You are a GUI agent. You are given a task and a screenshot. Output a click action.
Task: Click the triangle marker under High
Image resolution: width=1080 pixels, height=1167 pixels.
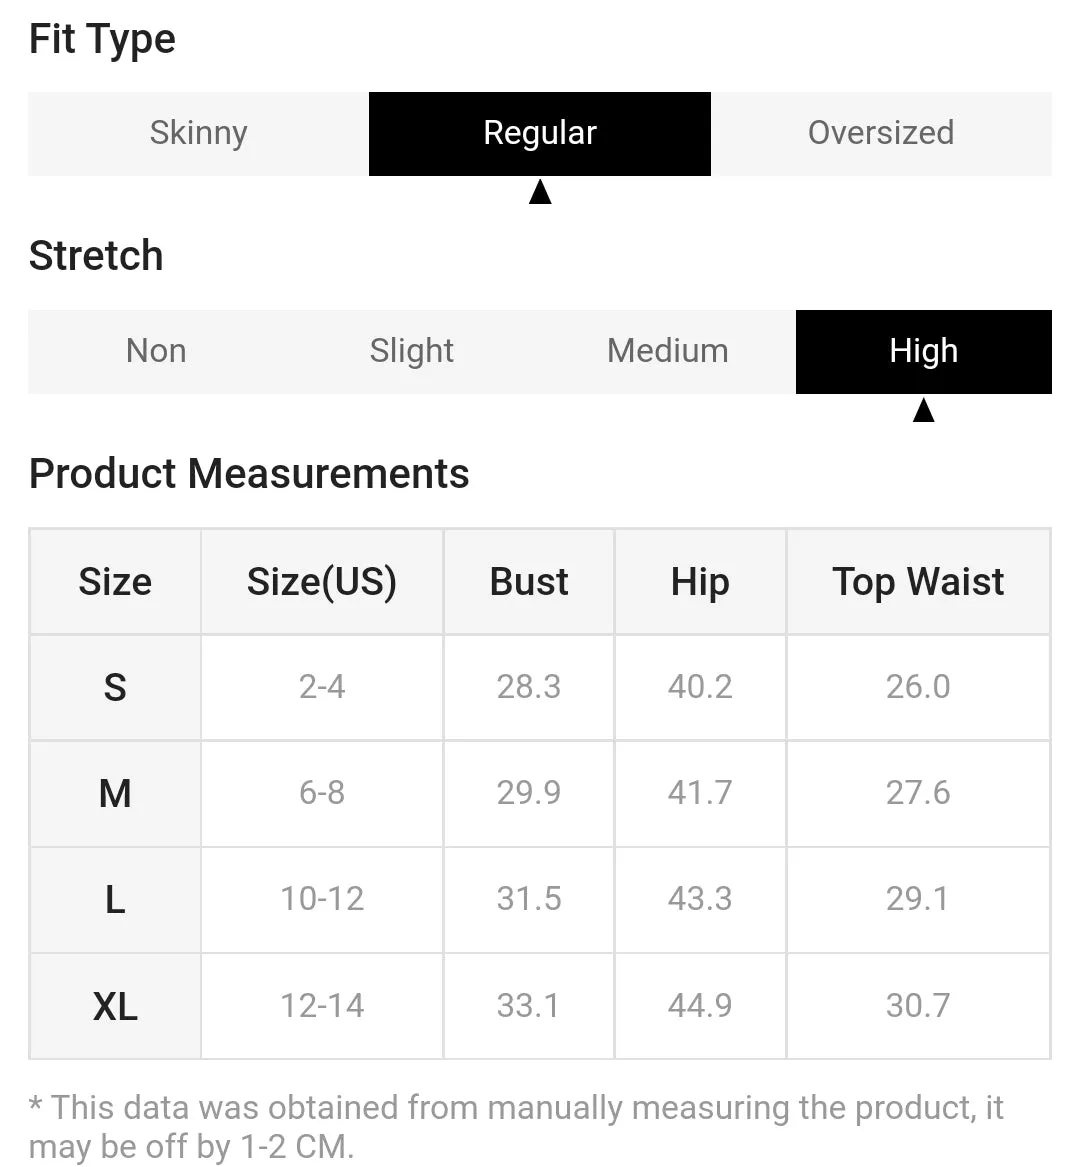tap(923, 409)
